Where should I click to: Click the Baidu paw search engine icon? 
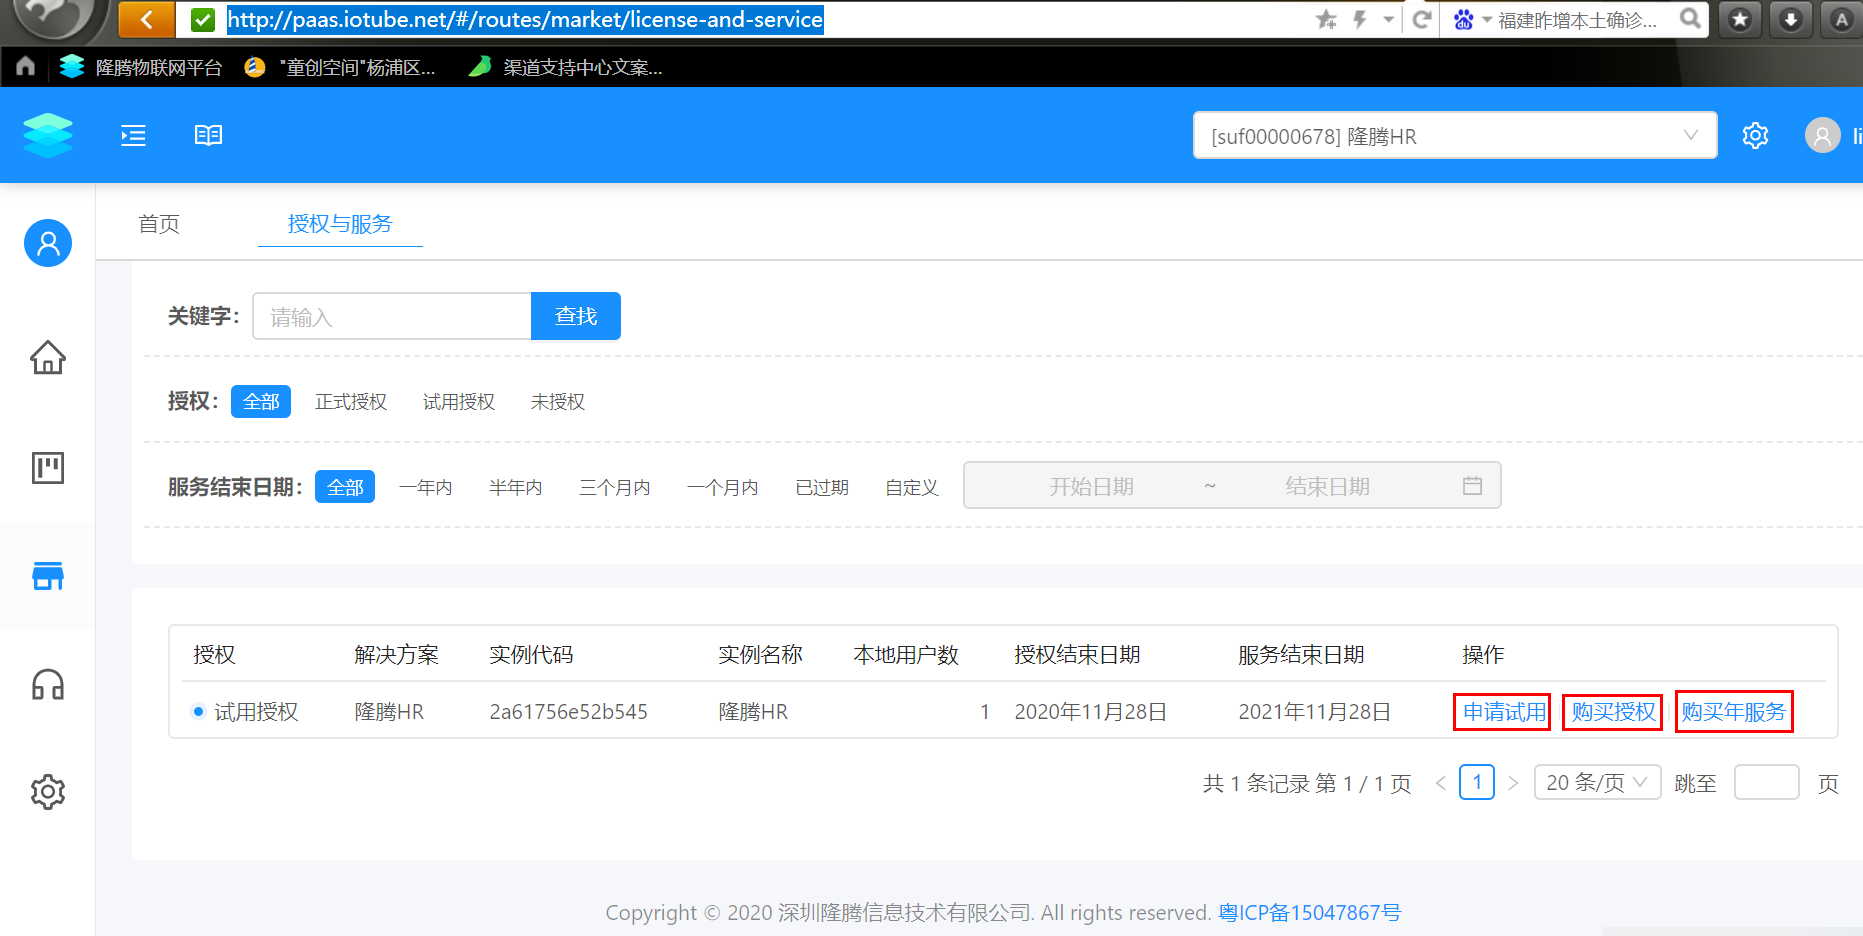1463,19
